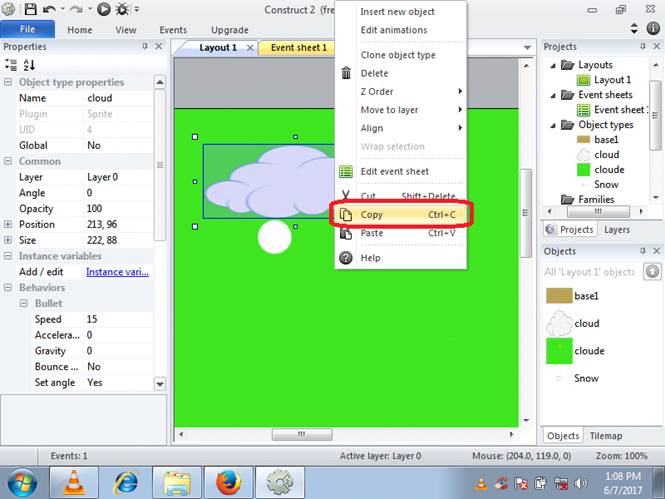665x499 pixels.
Task: Select cloud thumbnail in Objects panel
Action: (559, 323)
